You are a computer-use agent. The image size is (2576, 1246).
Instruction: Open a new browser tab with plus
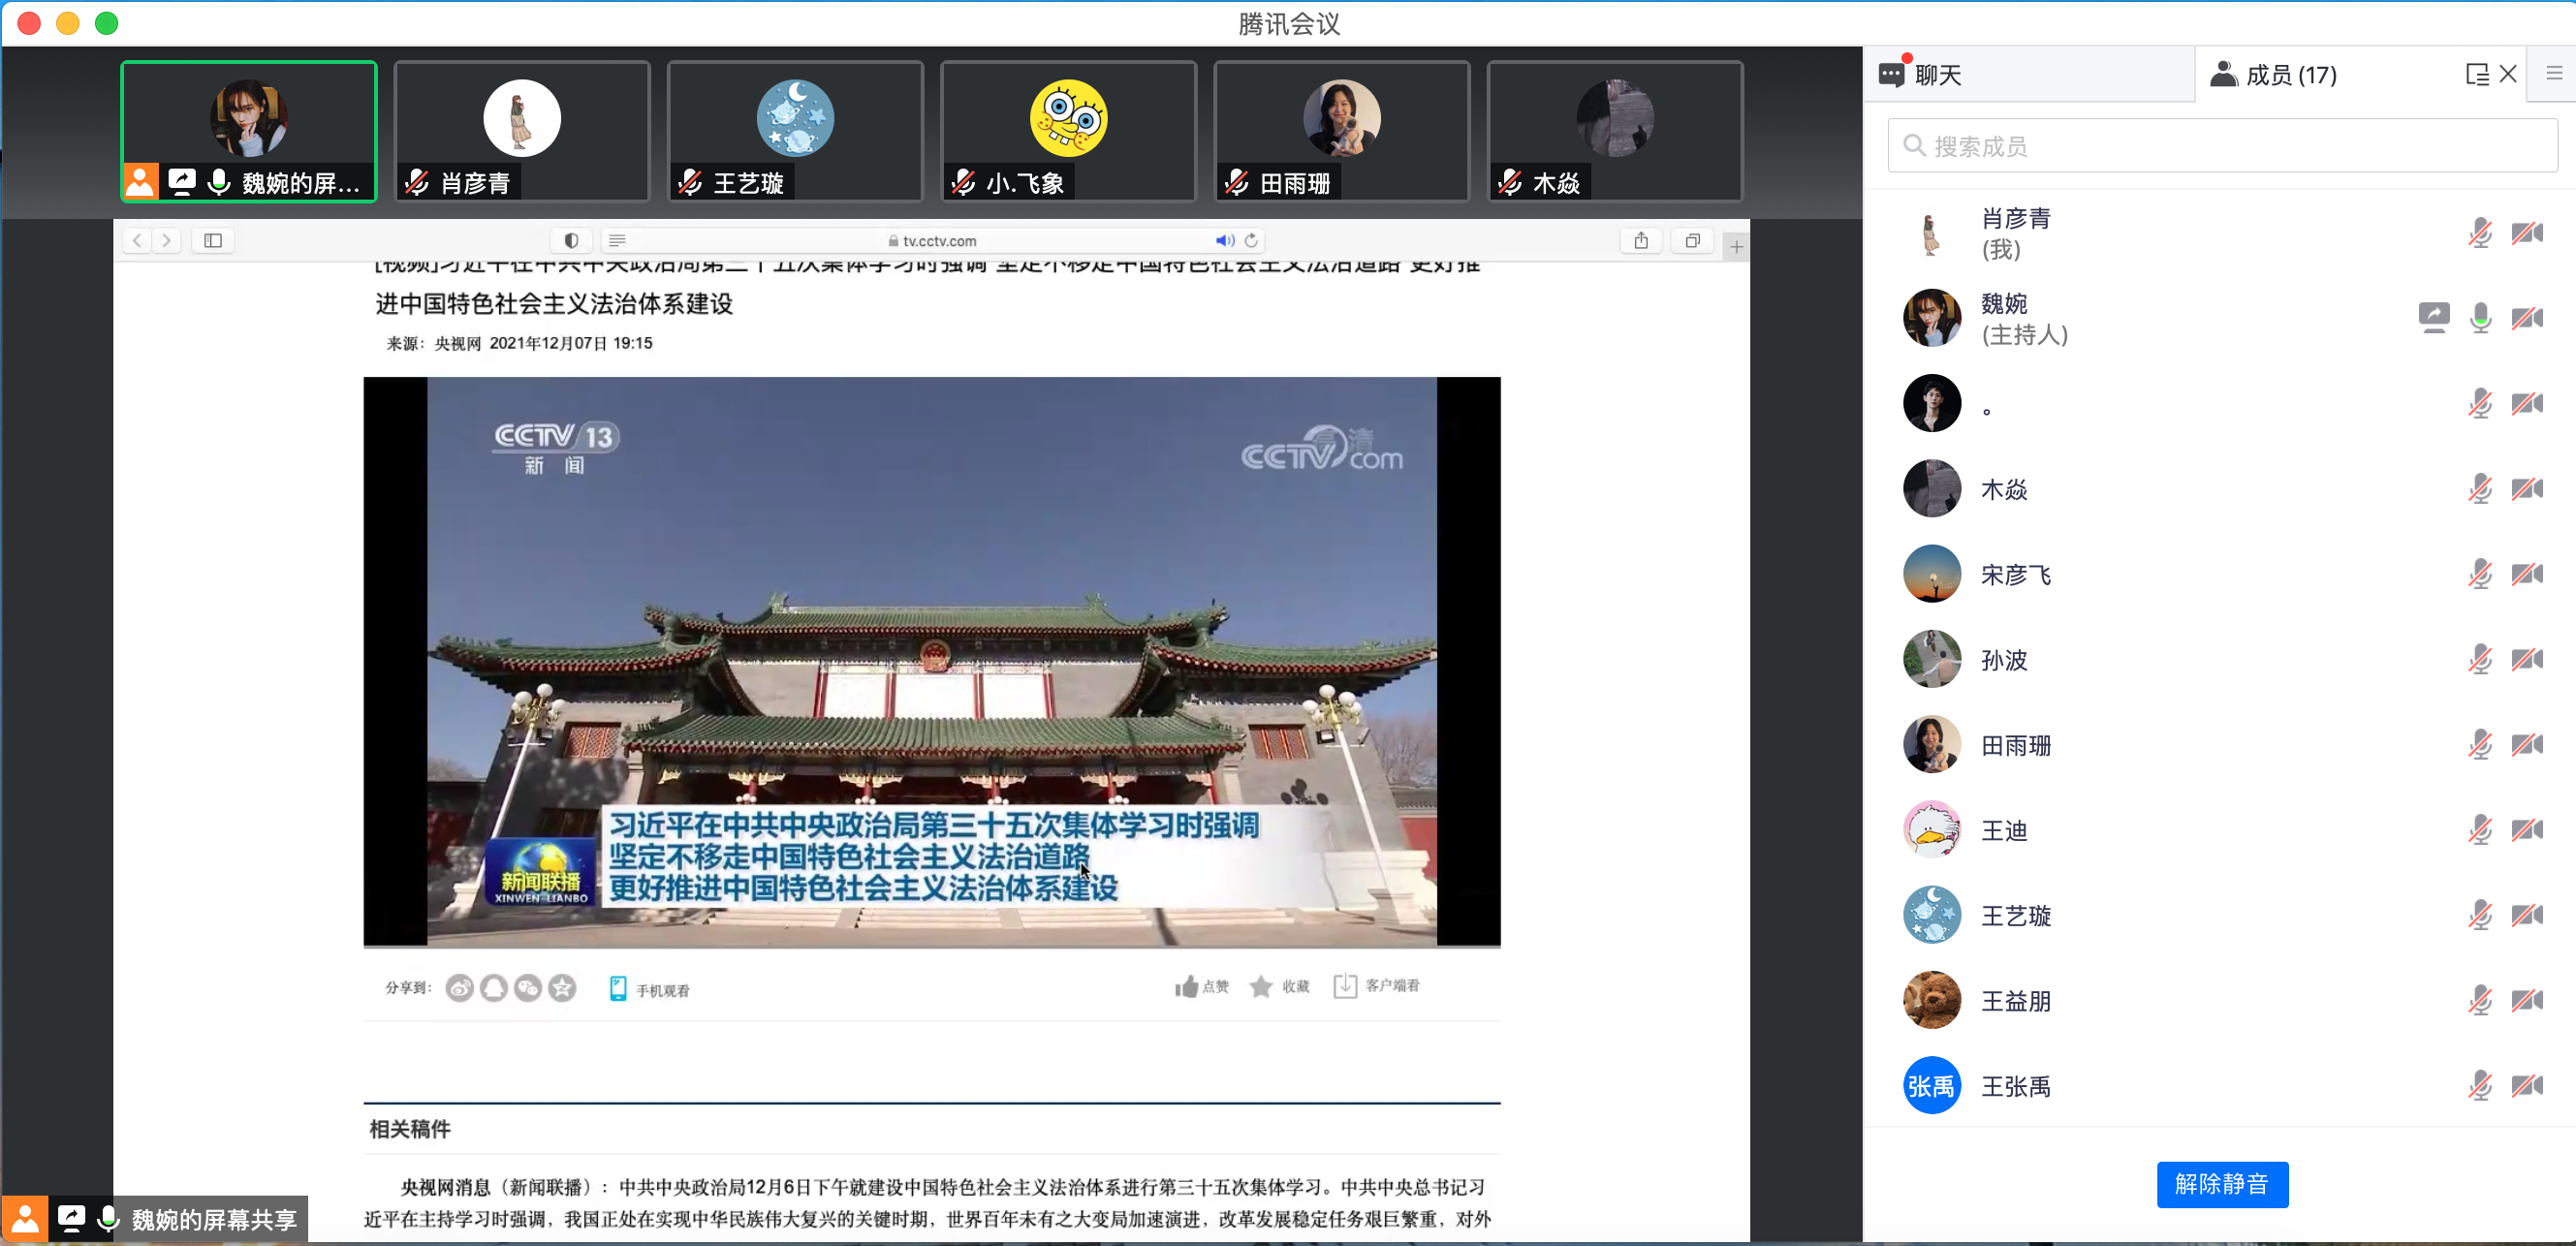[x=1736, y=247]
